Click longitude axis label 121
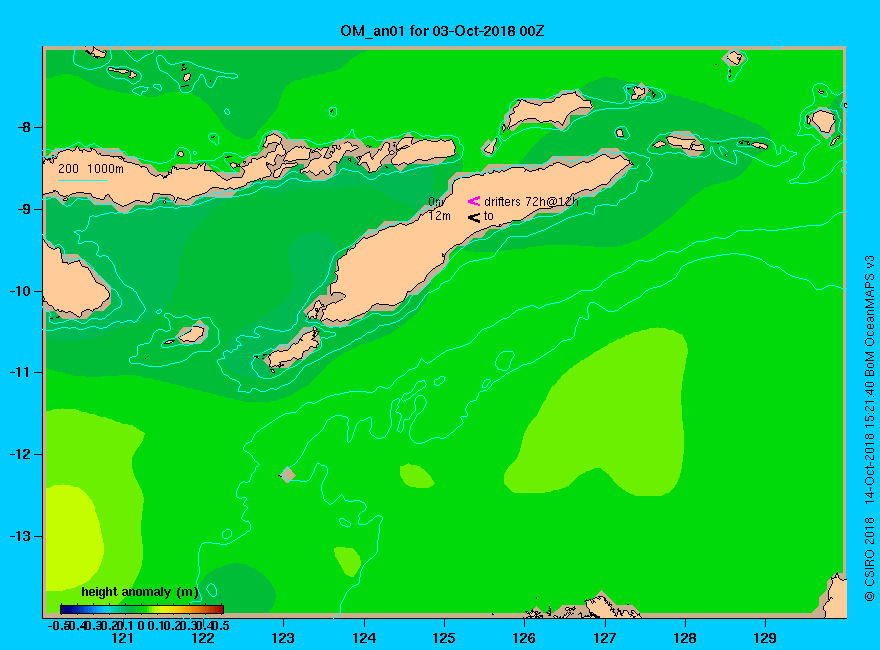This screenshot has height=650, width=880. [x=122, y=638]
